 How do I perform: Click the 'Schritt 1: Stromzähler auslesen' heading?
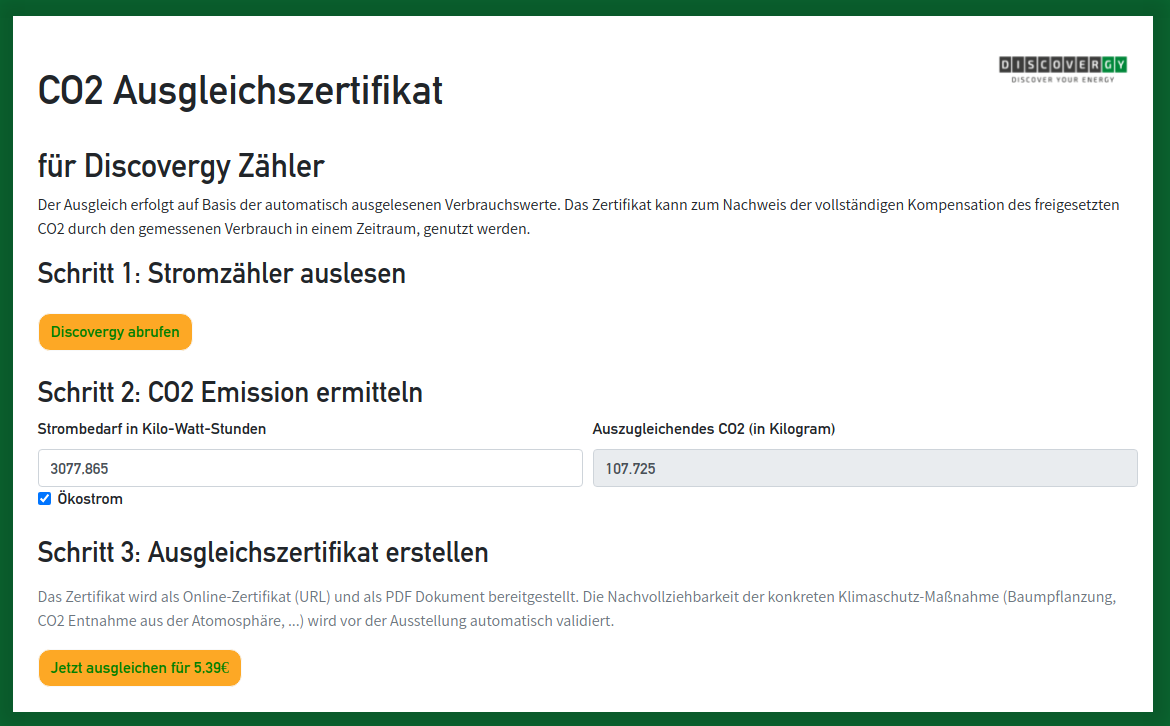[222, 274]
